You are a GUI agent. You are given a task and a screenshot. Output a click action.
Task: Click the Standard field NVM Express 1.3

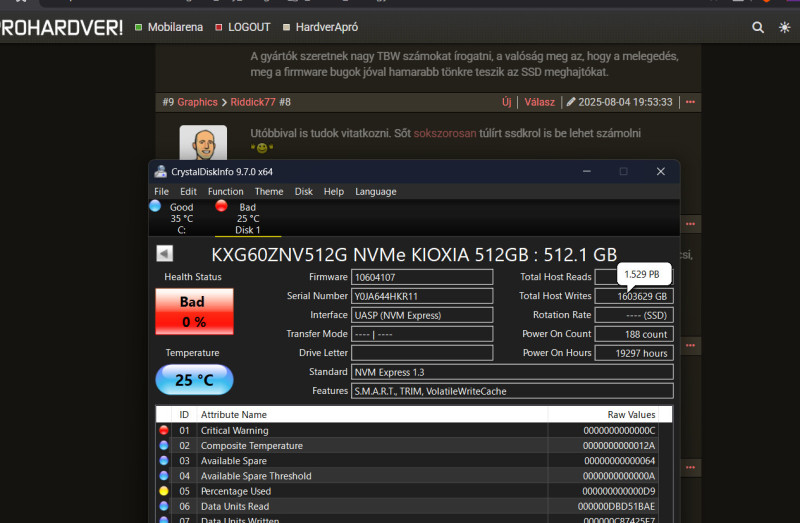tap(512, 372)
